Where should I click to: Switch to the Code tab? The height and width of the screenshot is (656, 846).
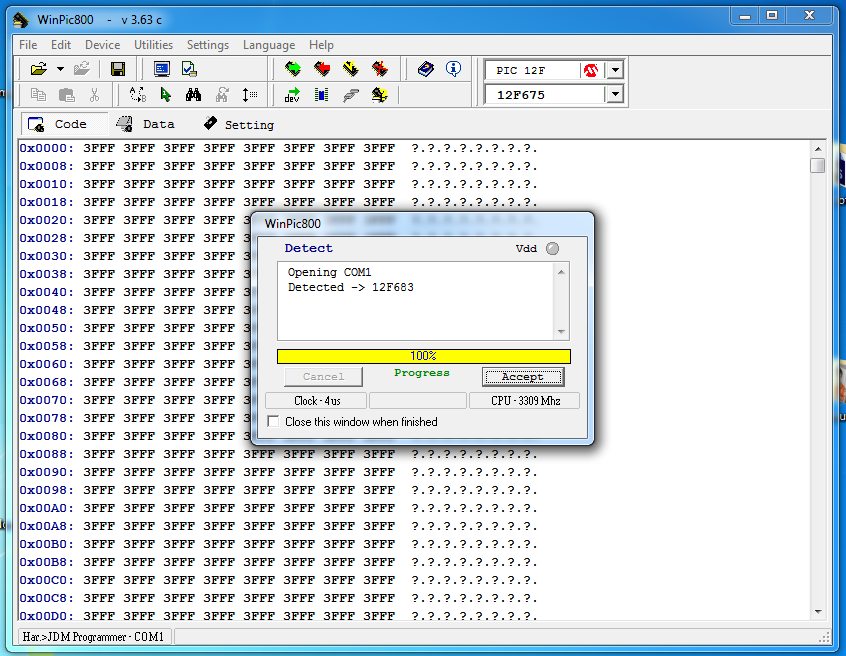[64, 124]
